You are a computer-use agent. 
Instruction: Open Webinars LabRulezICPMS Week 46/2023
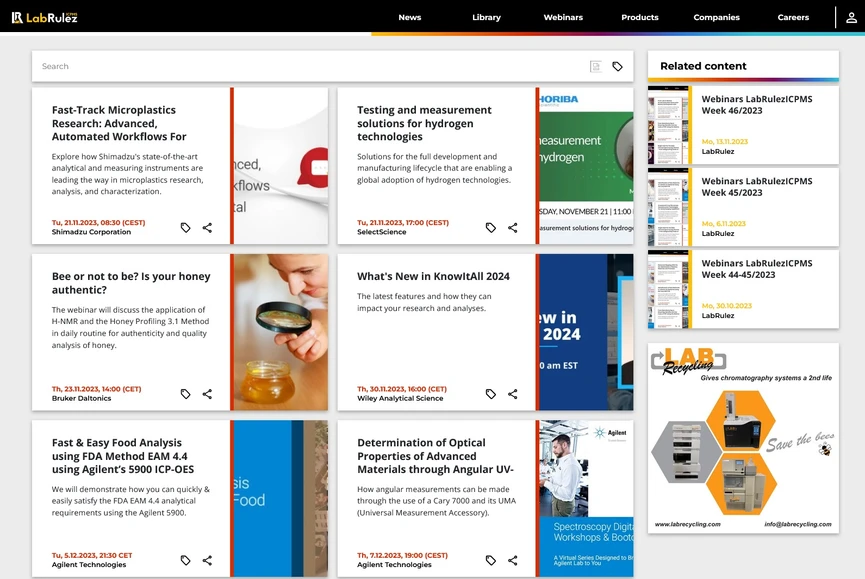[x=757, y=105]
